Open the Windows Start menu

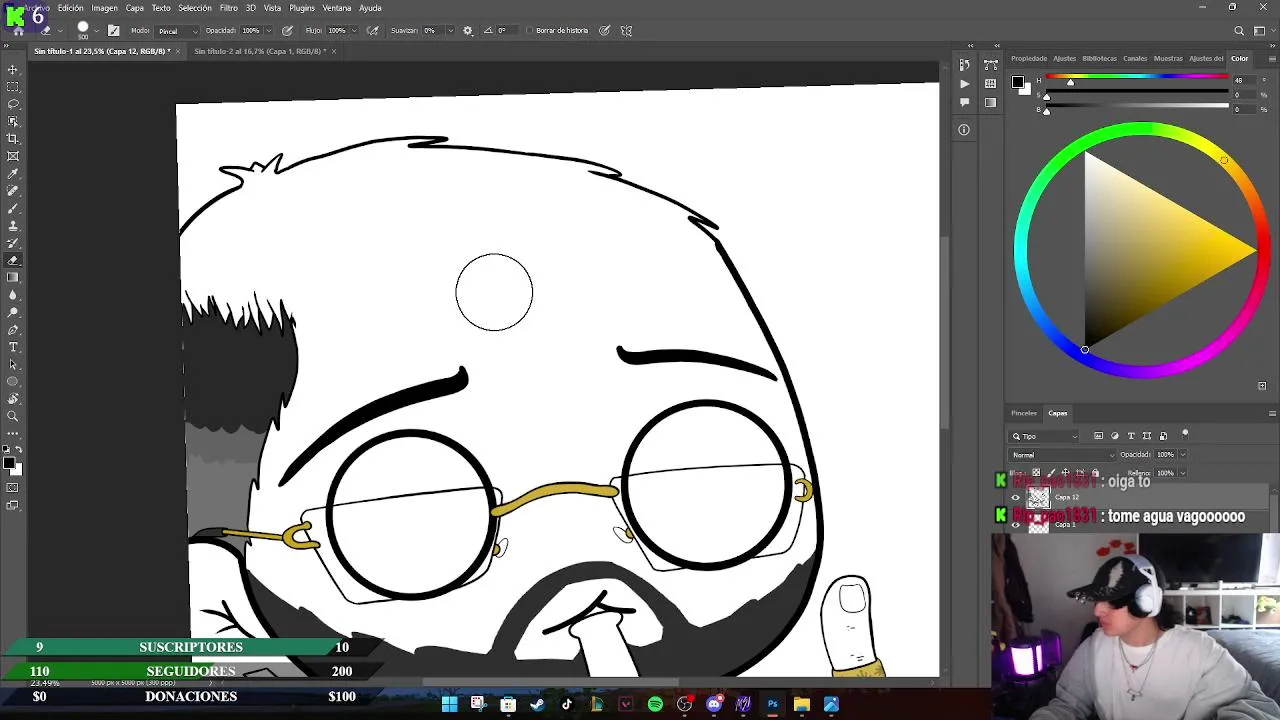click(449, 704)
